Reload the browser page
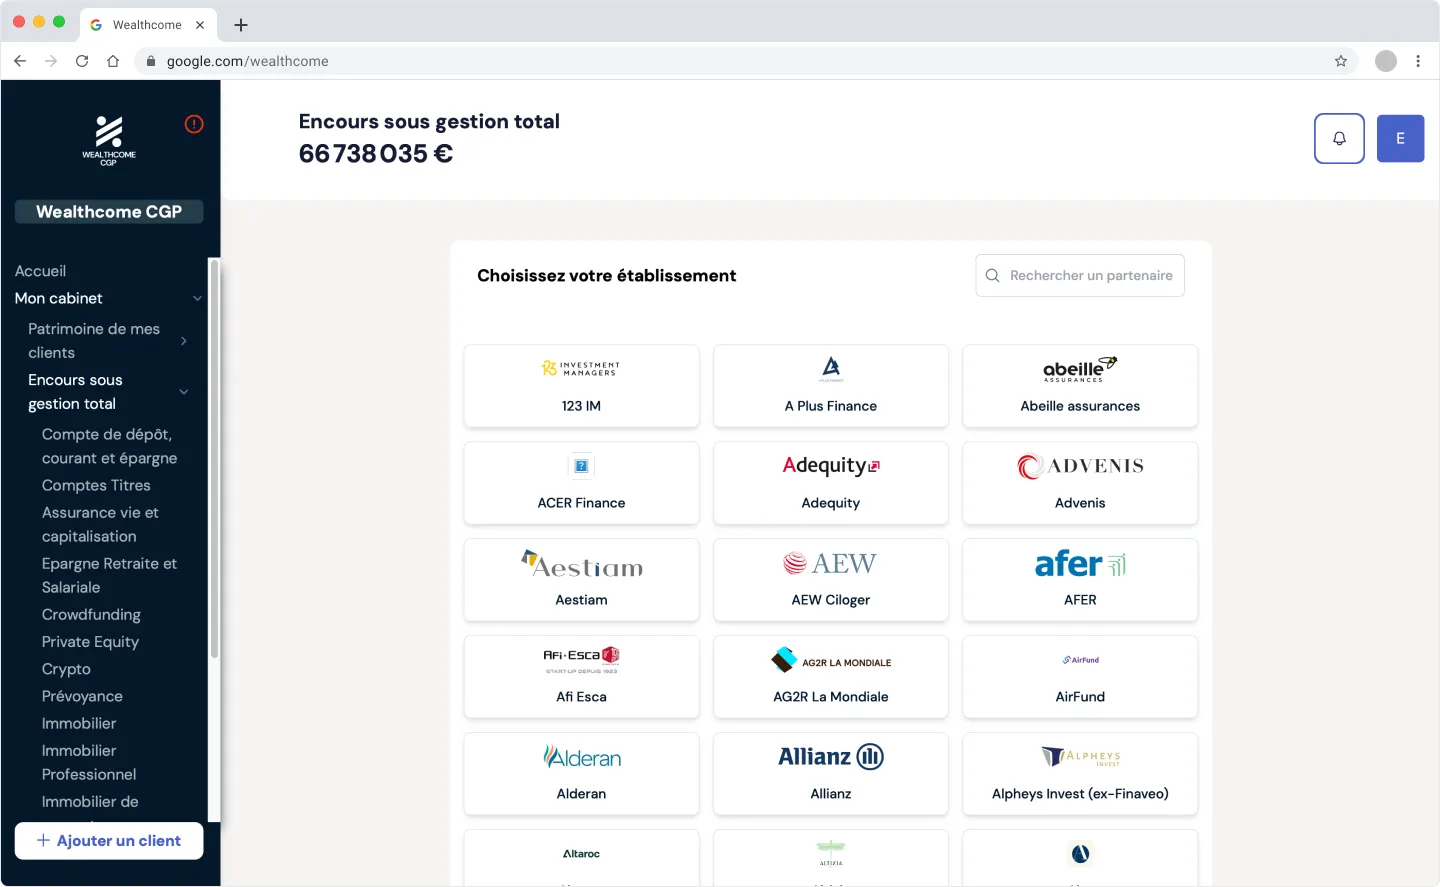 tap(82, 61)
